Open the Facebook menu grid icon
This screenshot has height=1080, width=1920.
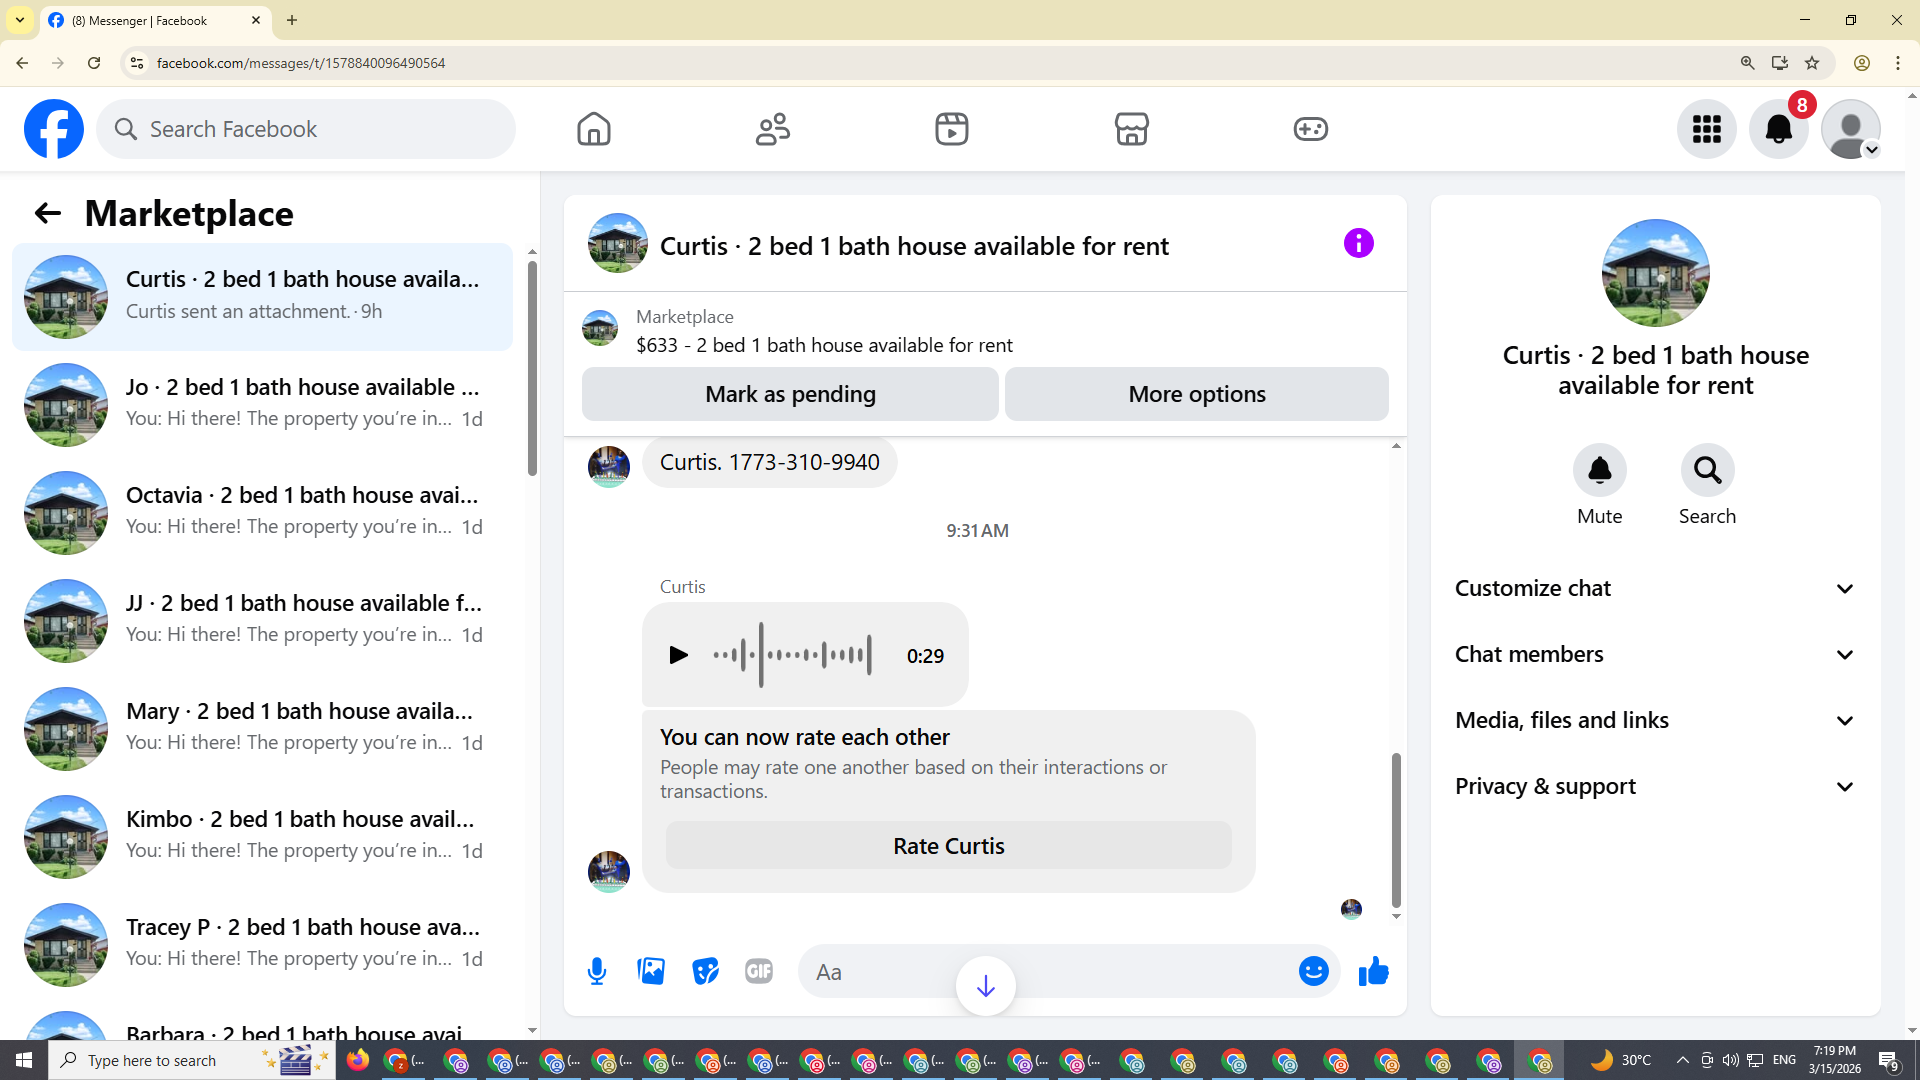[1707, 129]
